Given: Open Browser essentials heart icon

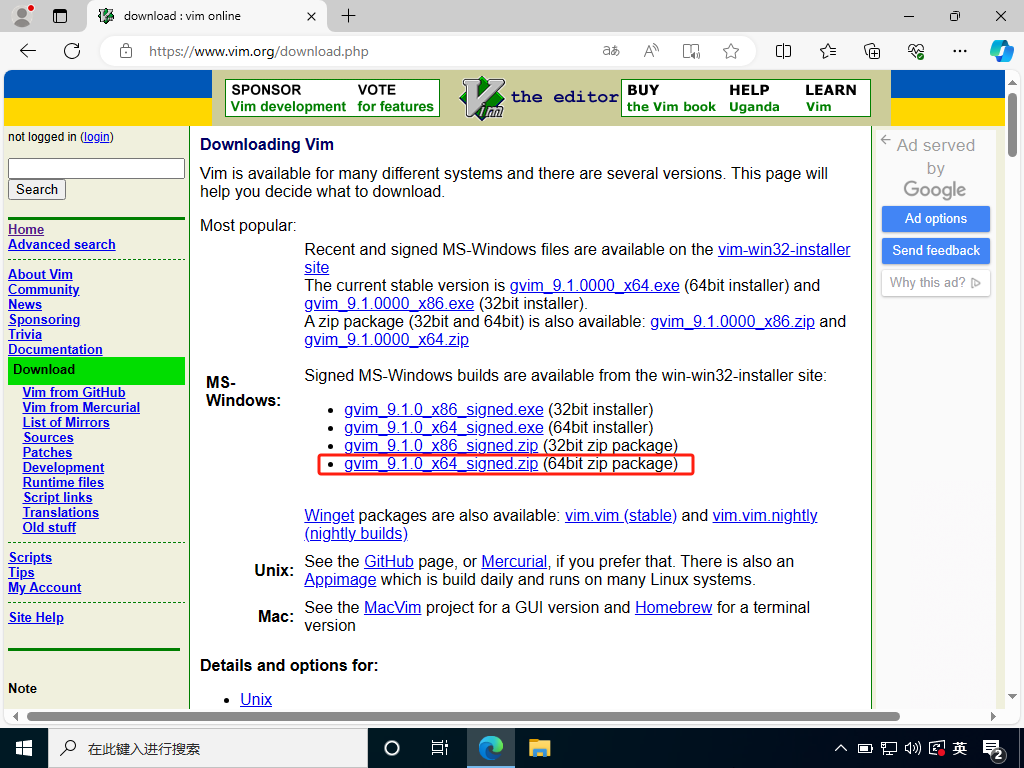Looking at the screenshot, I should (916, 51).
